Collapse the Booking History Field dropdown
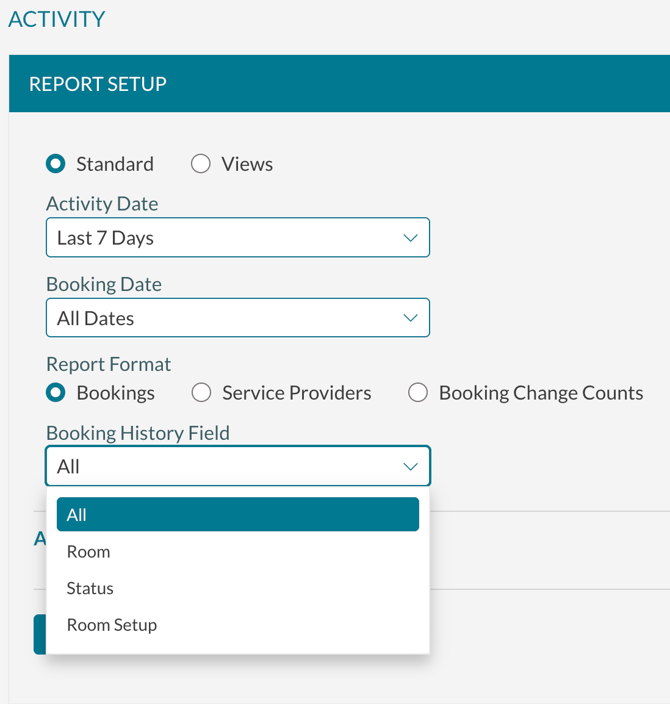670x704 pixels. pos(238,466)
